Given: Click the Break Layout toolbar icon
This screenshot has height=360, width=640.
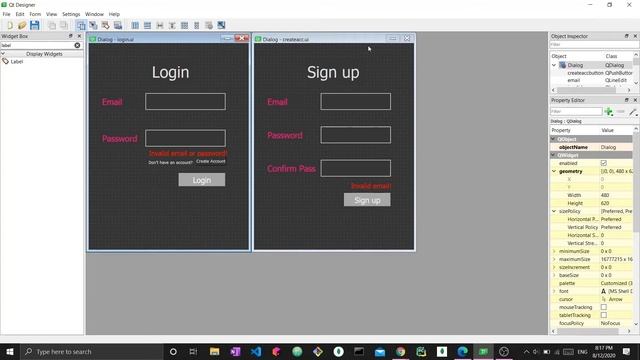Looking at the screenshot, I should coord(209,25).
